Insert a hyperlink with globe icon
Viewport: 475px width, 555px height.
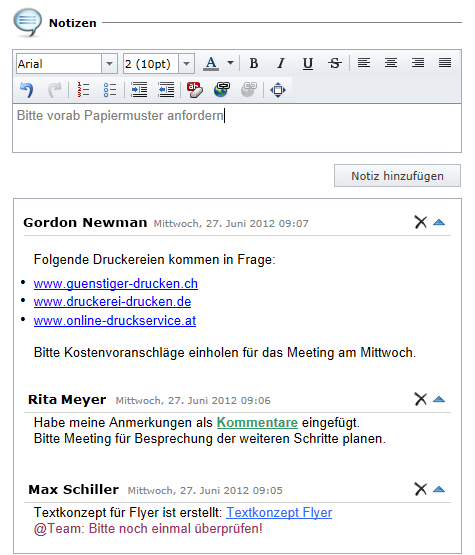tap(222, 90)
